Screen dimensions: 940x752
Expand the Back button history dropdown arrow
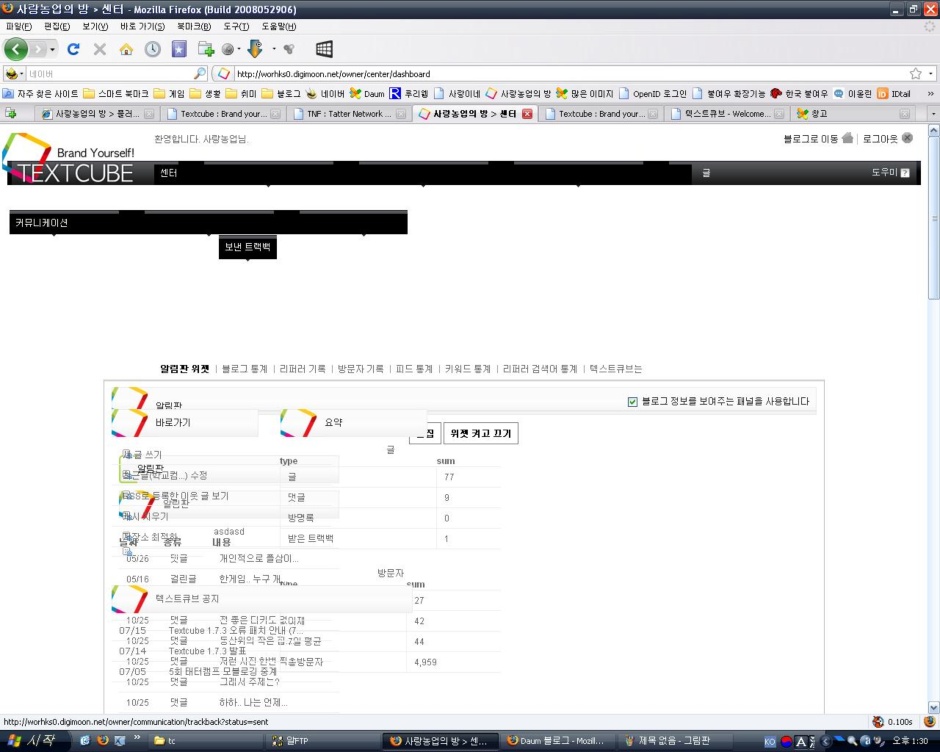pyautogui.click(x=50, y=47)
